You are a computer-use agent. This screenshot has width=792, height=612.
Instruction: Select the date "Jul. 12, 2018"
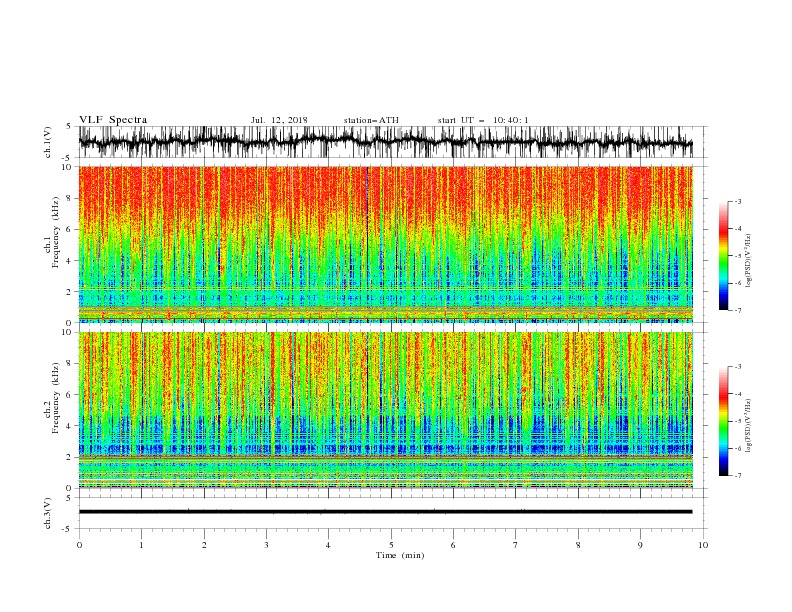click(279, 120)
